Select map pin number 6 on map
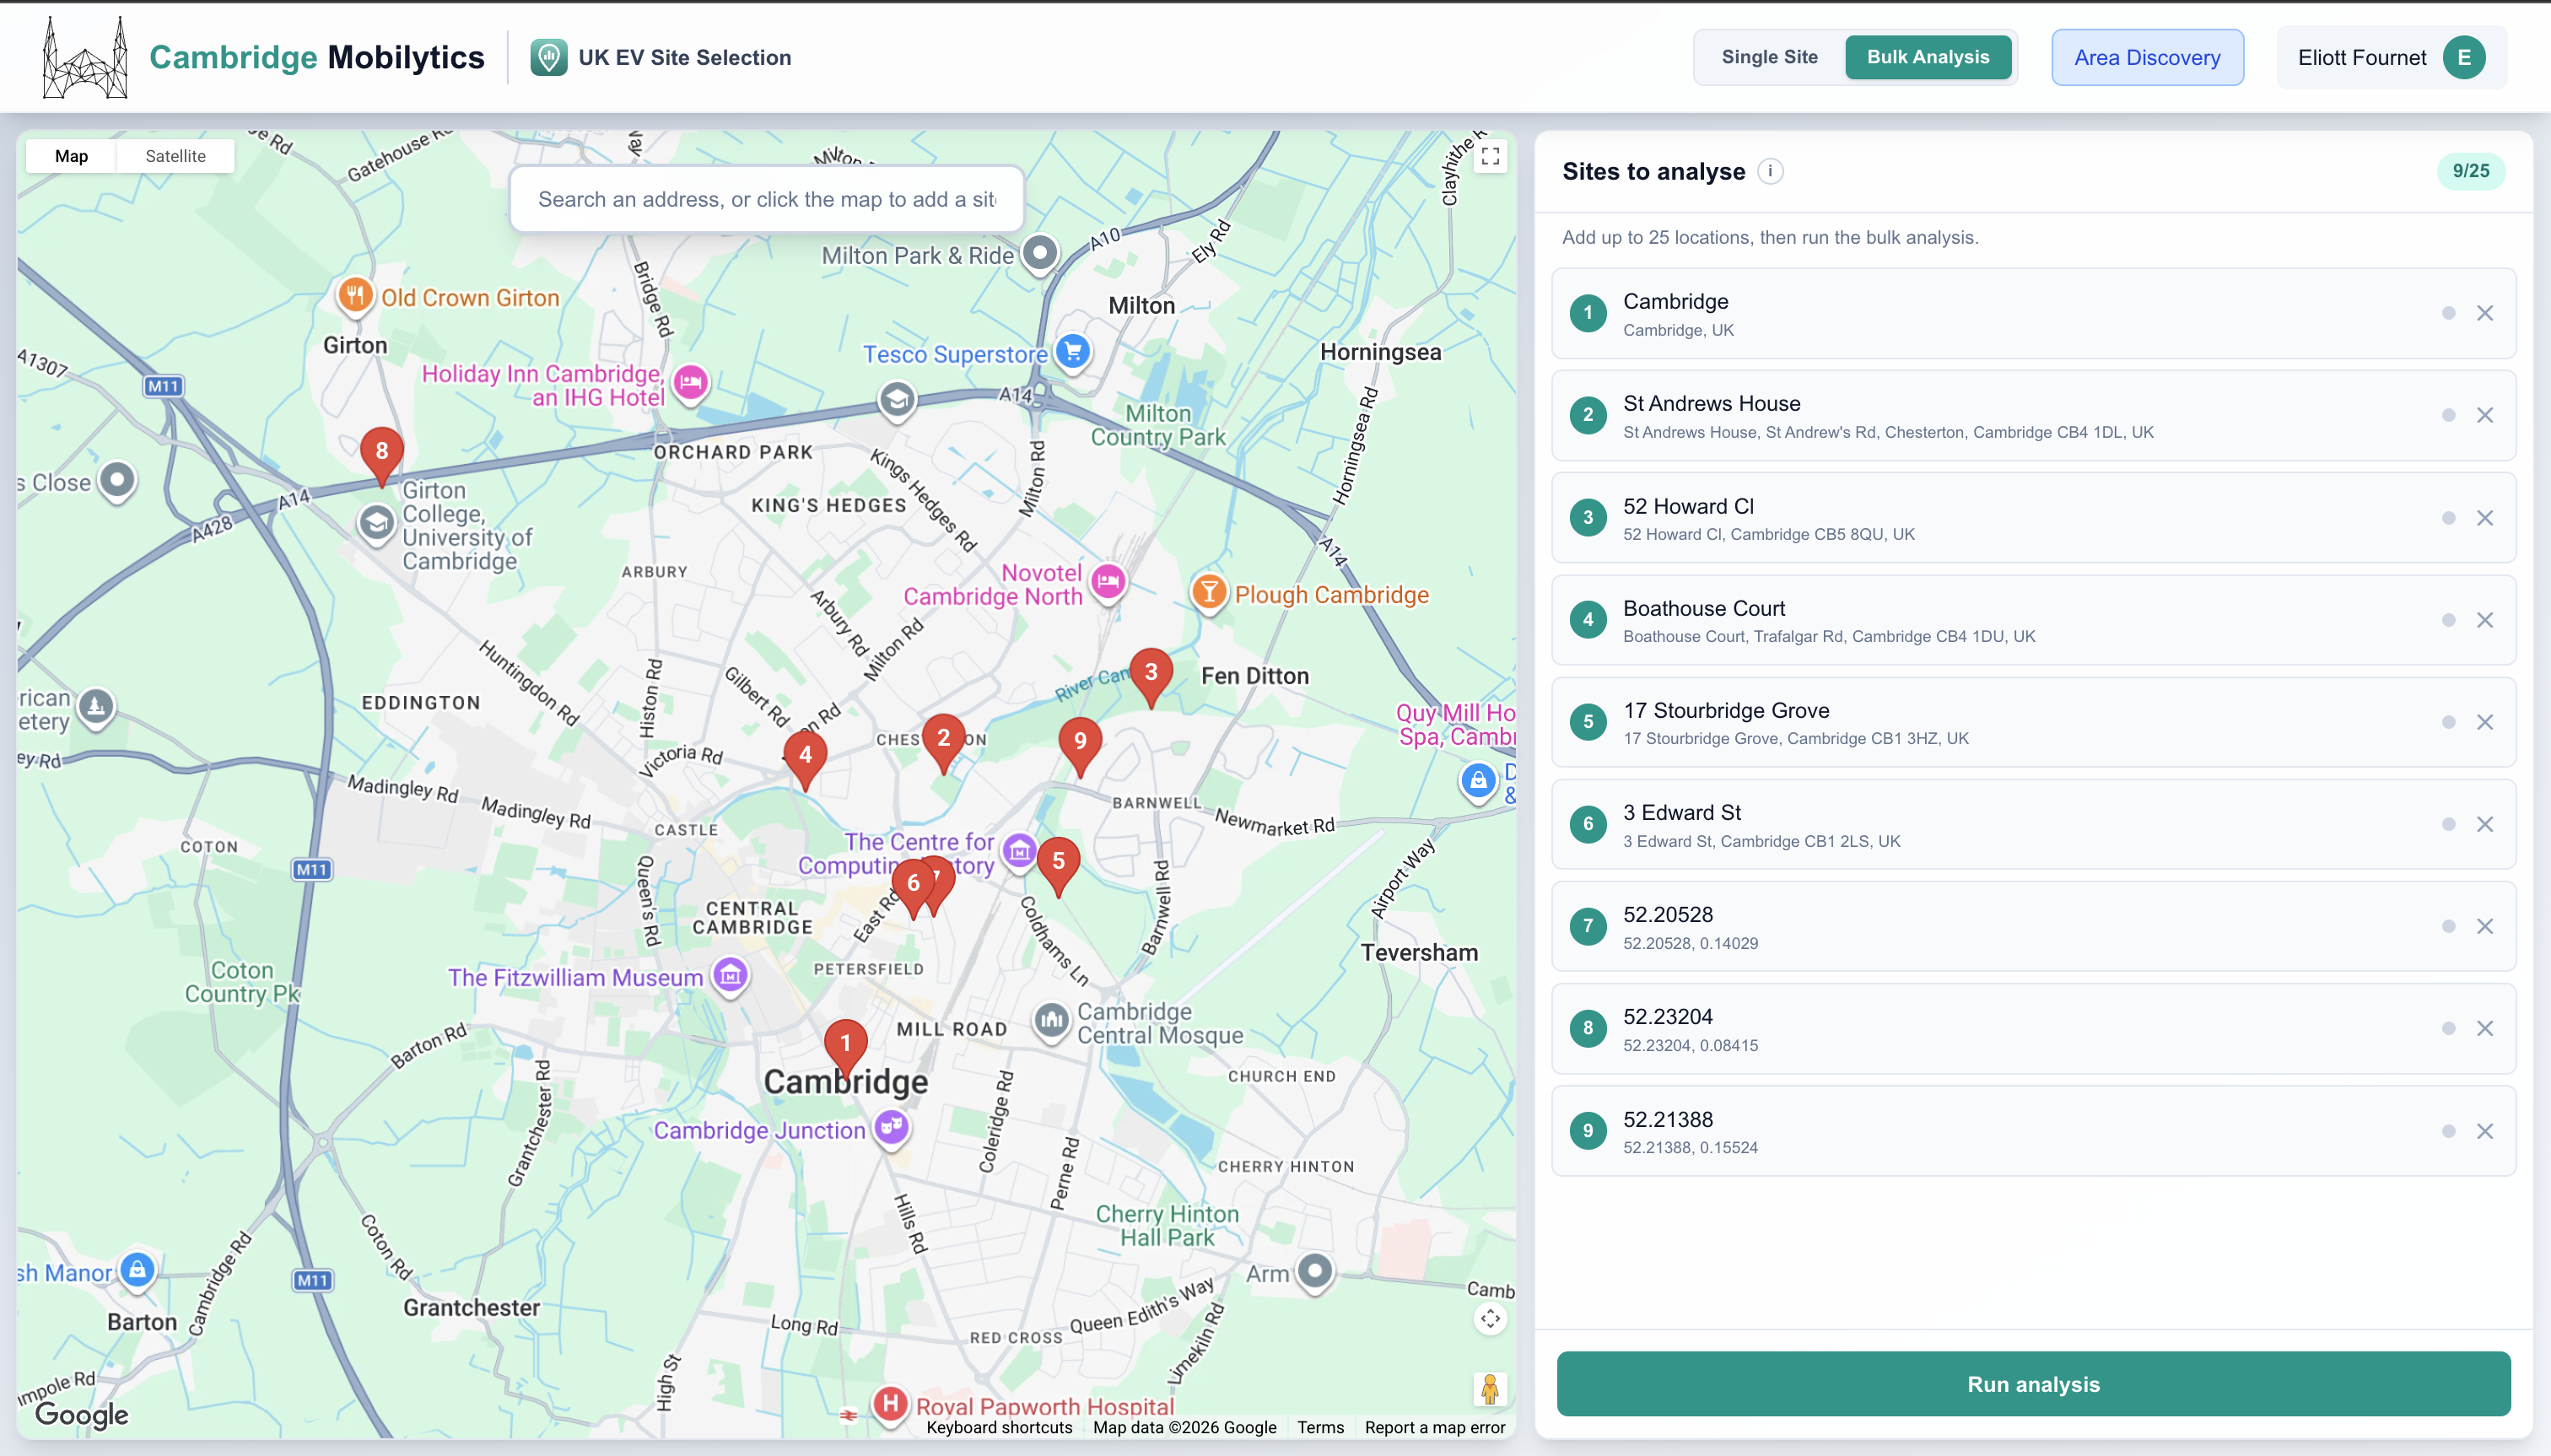The width and height of the screenshot is (2551, 1456). click(x=911, y=888)
